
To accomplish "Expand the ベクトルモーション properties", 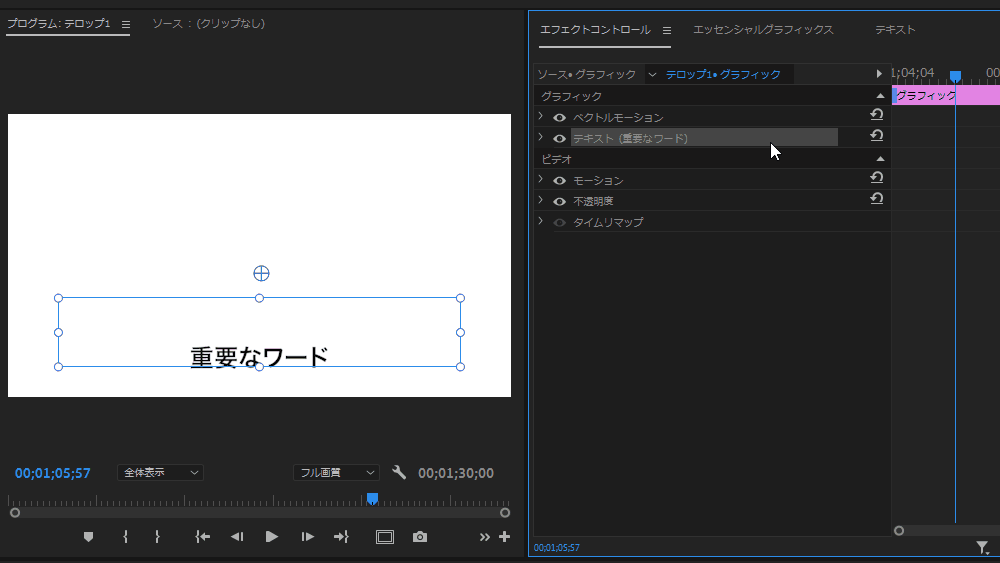I will pos(541,116).
